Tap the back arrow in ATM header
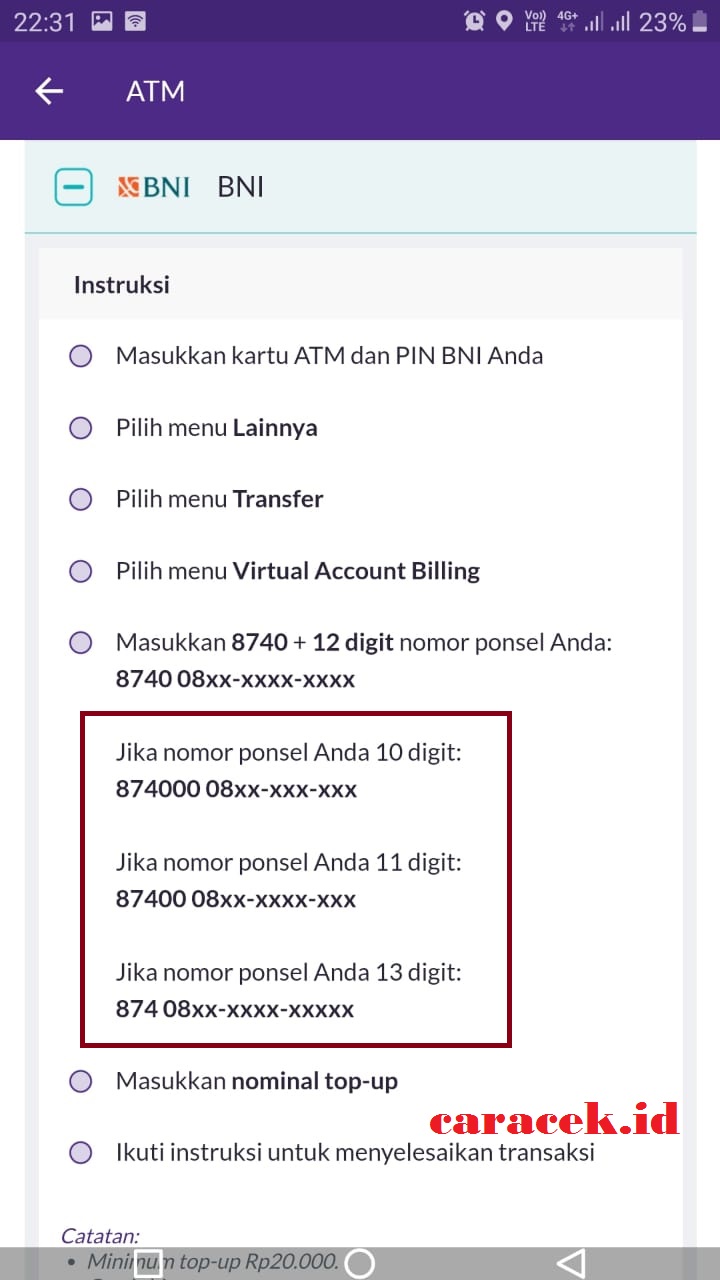Screen dimensions: 720x1280 49,91
